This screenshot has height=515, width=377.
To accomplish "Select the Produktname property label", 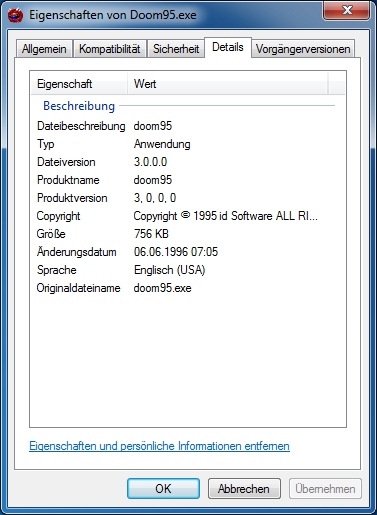I will click(68, 180).
